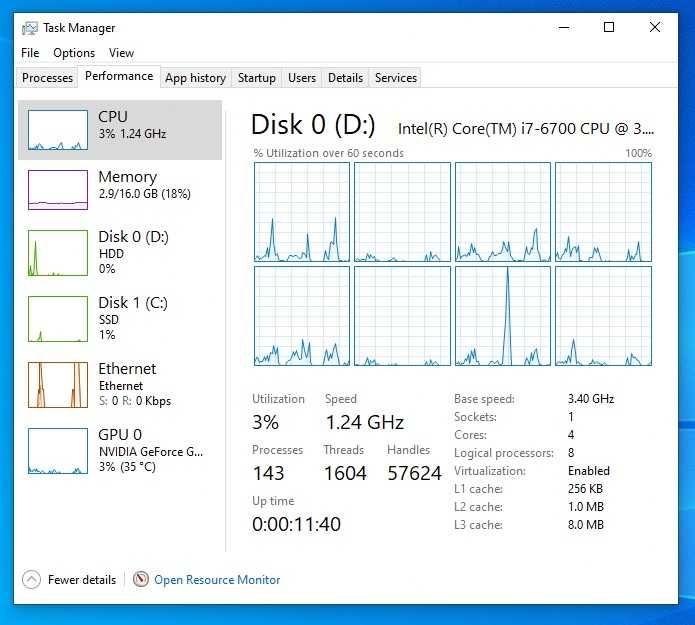The image size is (695, 625).
Task: Click the Speed value 1.24 GHz
Action: tap(365, 422)
